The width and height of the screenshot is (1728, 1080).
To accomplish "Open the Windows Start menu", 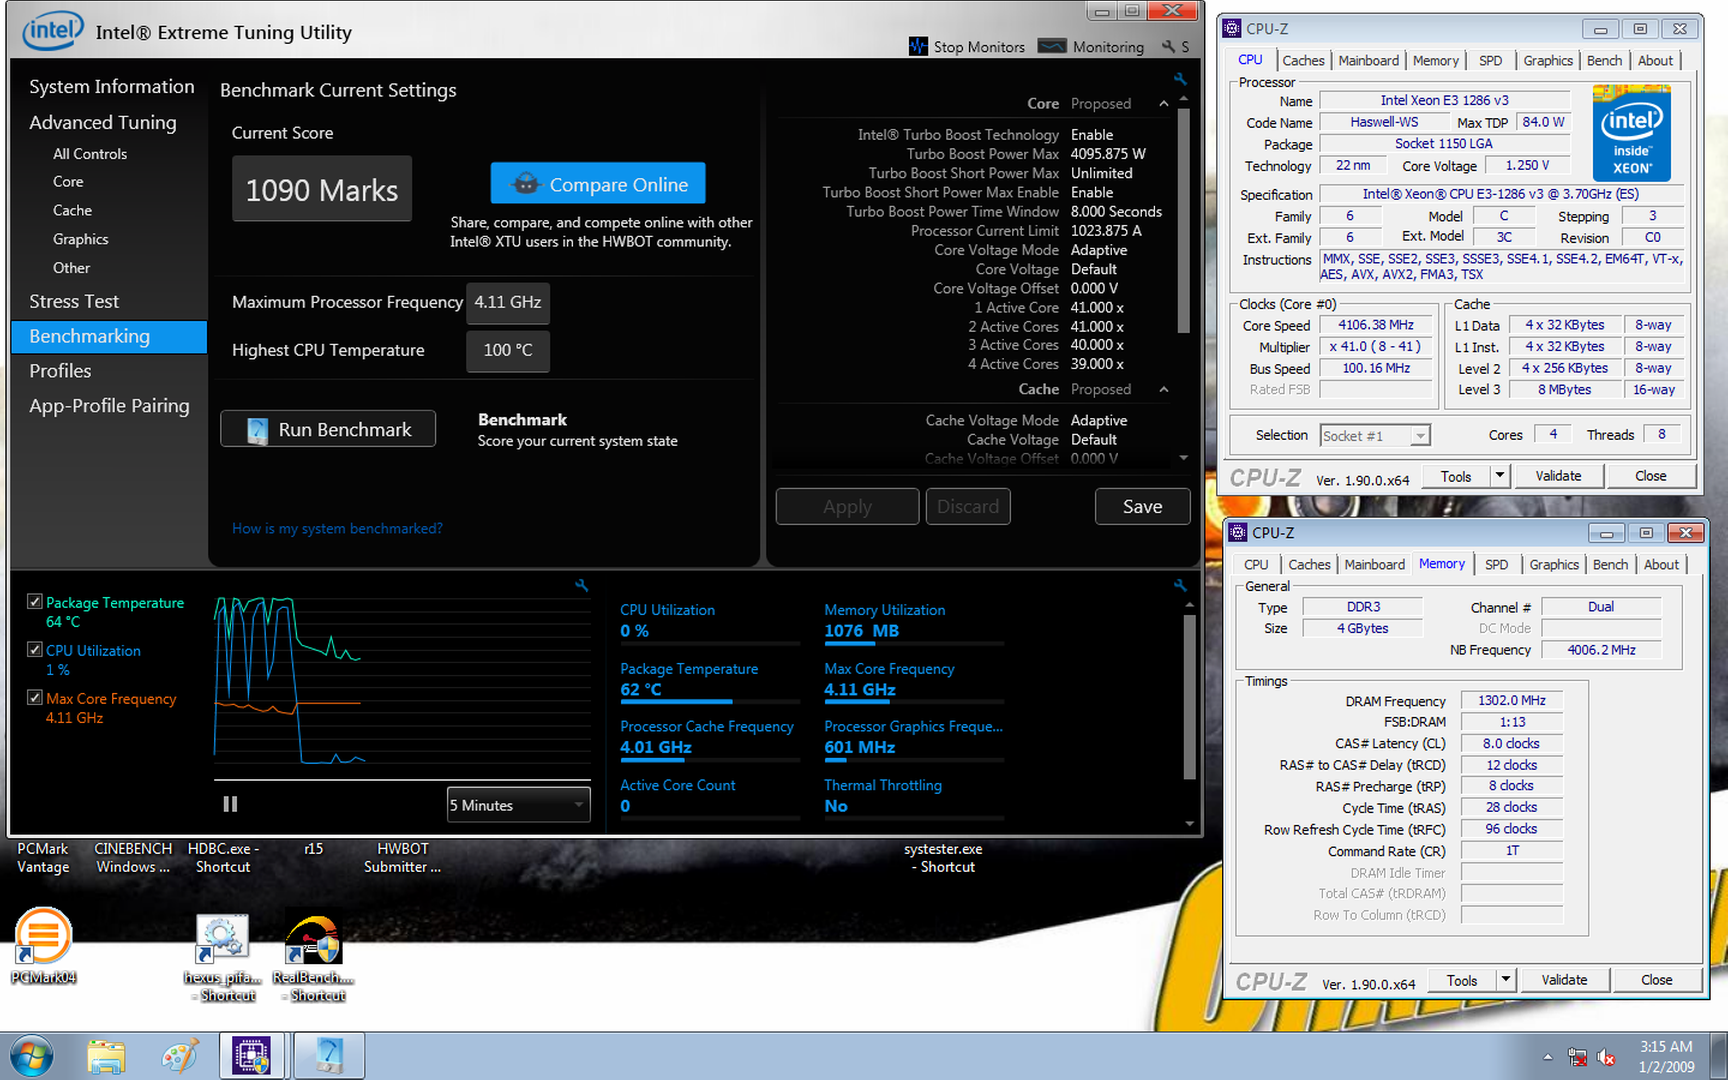I will tap(31, 1056).
